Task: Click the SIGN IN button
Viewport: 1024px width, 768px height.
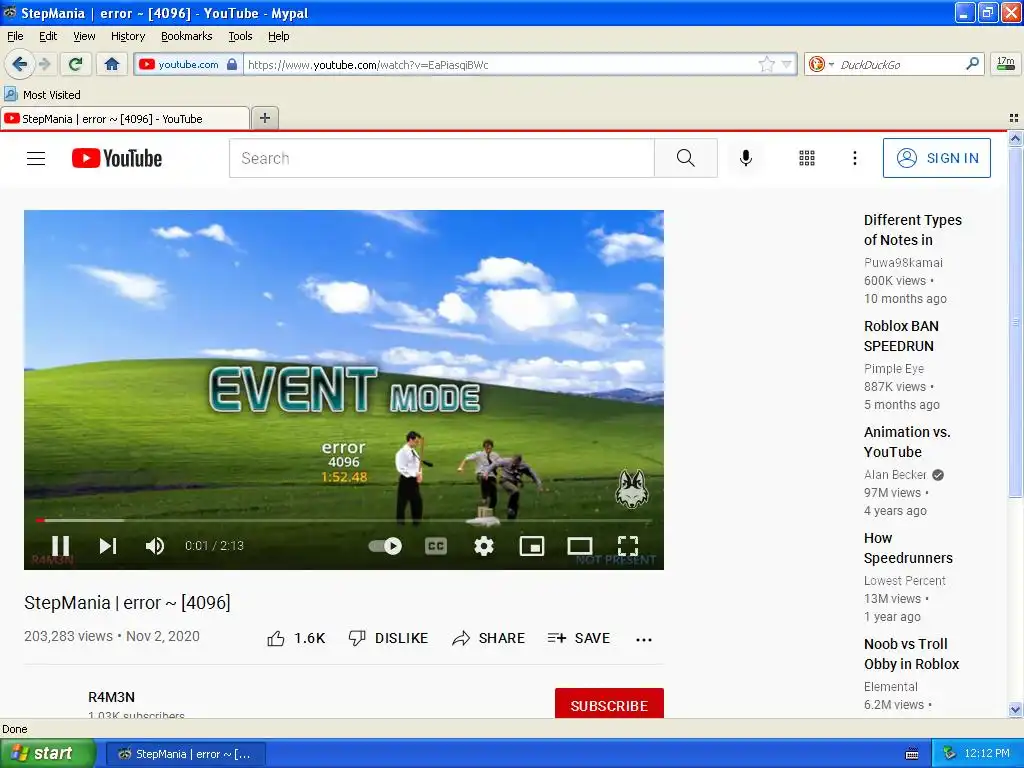Action: click(936, 158)
